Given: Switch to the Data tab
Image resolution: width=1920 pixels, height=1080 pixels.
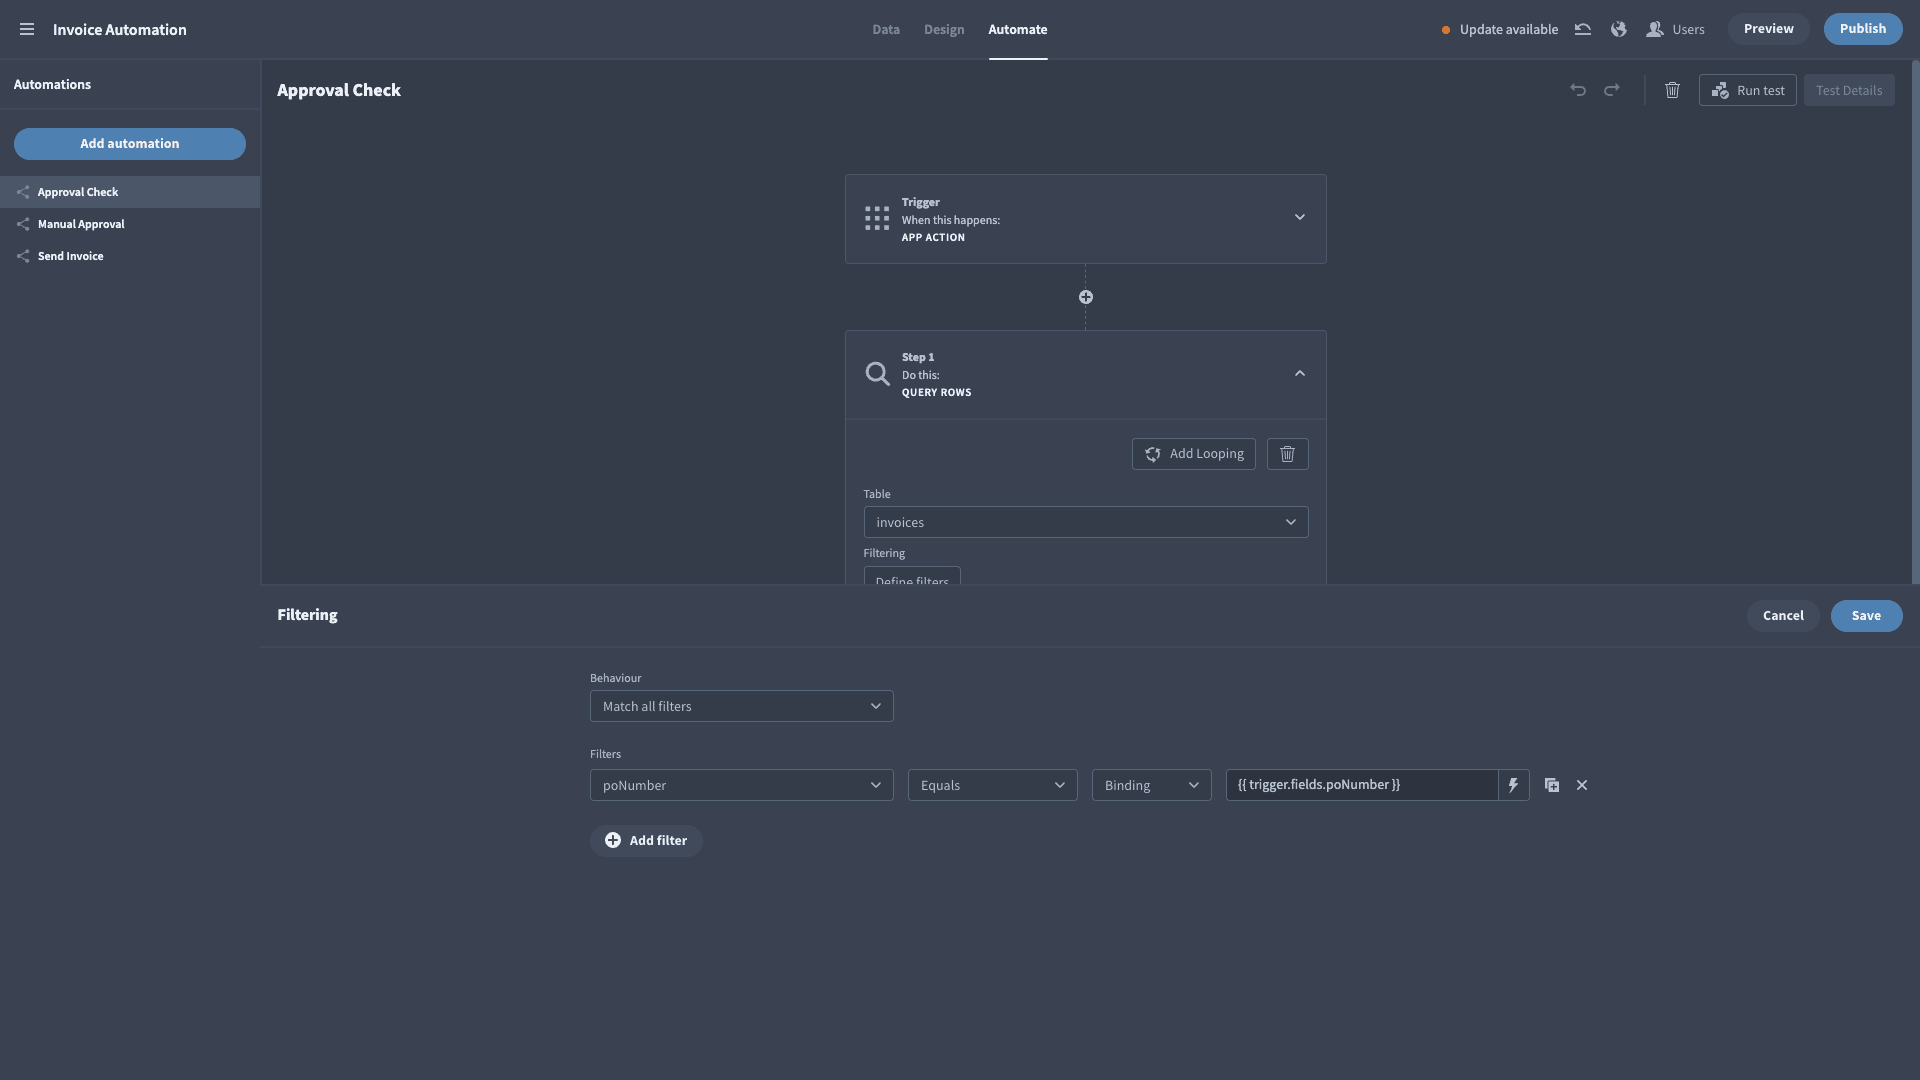Looking at the screenshot, I should click(x=886, y=29).
